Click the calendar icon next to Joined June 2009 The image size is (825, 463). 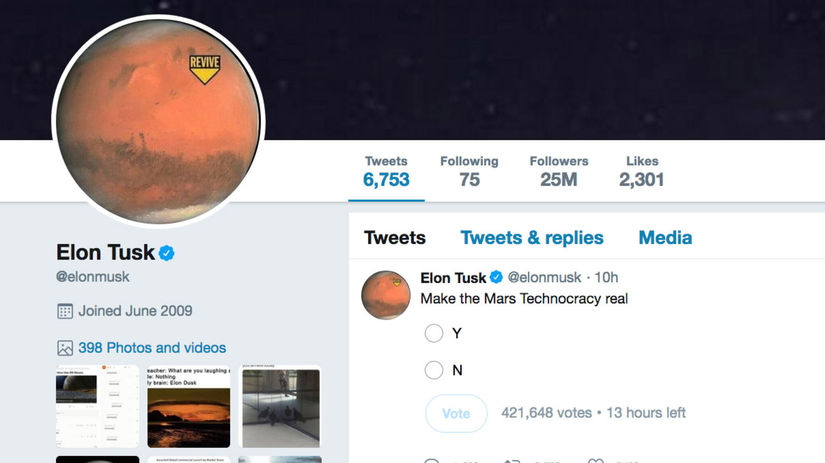[65, 311]
